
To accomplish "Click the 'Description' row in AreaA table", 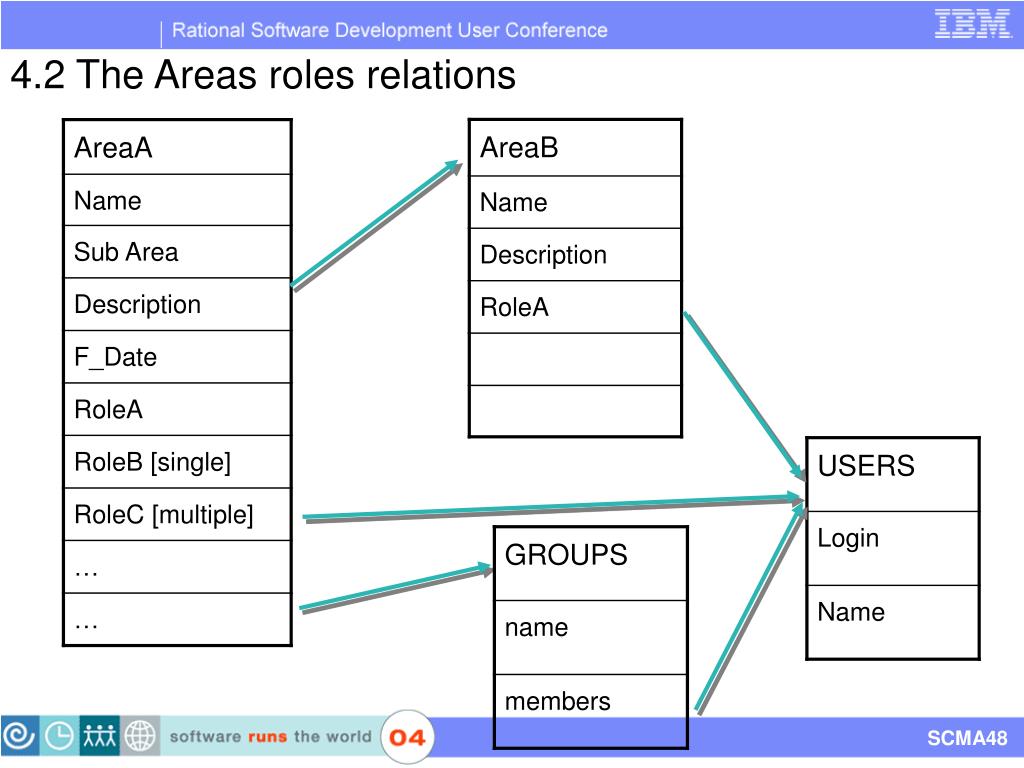I will pos(177,304).
